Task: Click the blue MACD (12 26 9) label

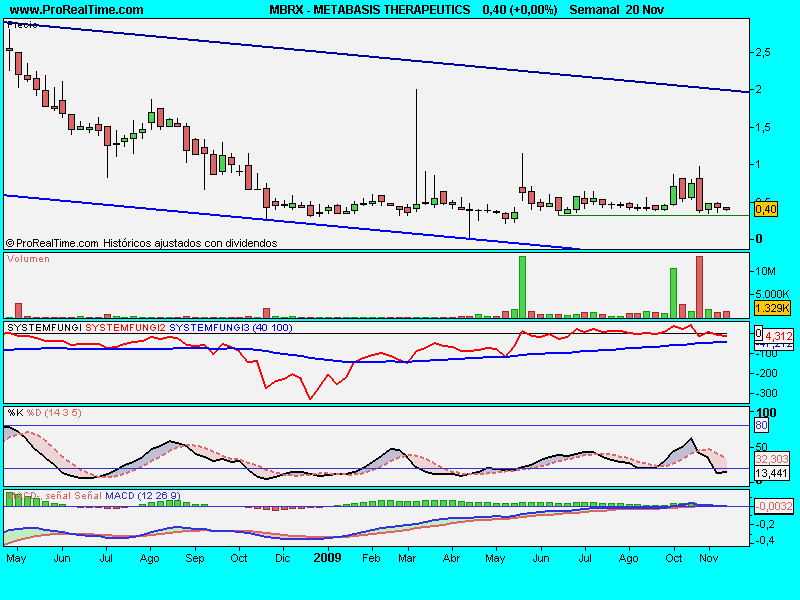Action: point(142,495)
